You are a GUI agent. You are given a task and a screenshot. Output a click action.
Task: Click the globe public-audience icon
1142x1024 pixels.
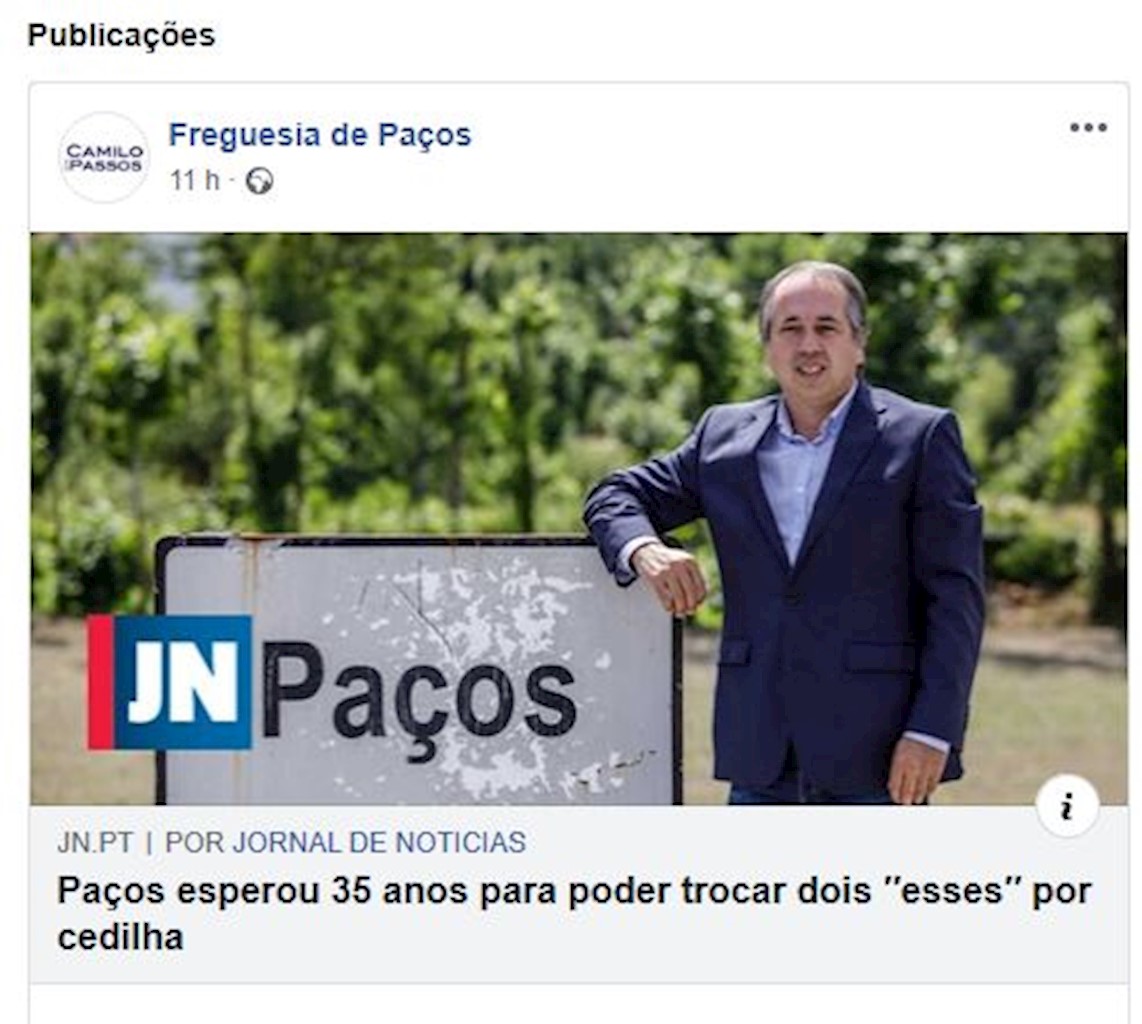point(259,181)
